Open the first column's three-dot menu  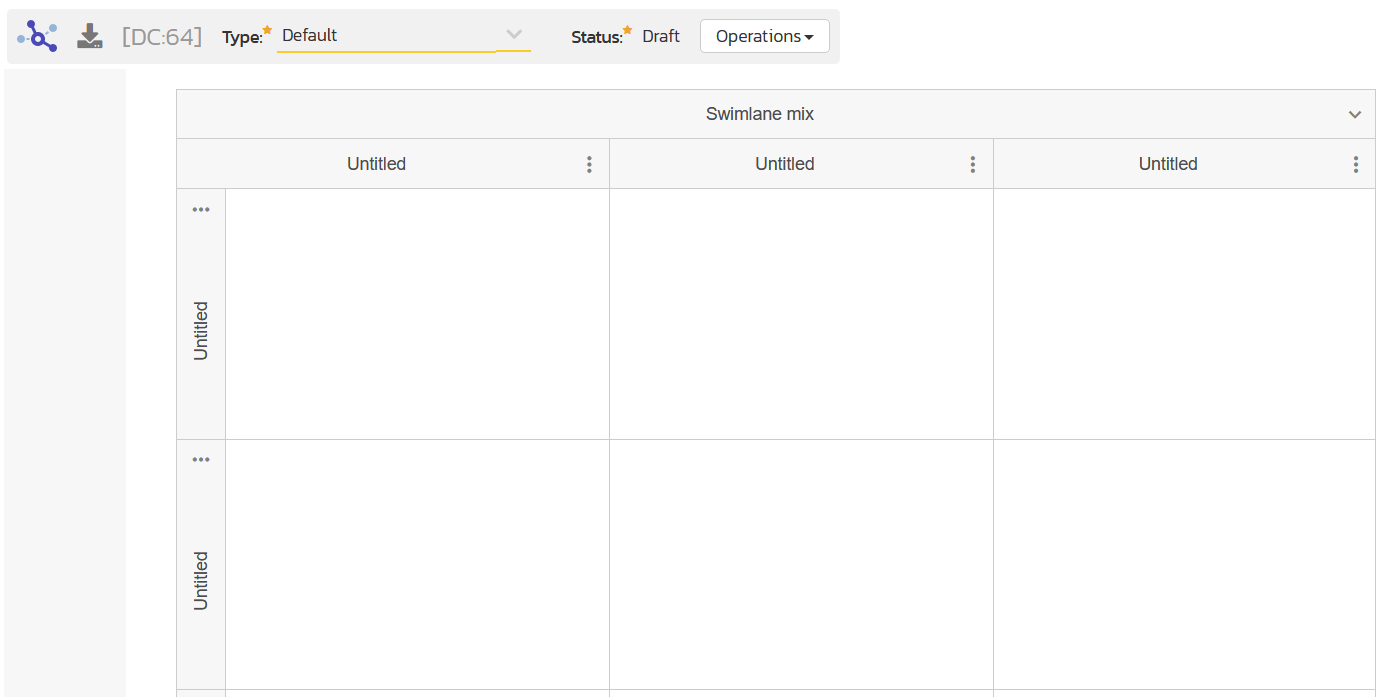pos(589,165)
